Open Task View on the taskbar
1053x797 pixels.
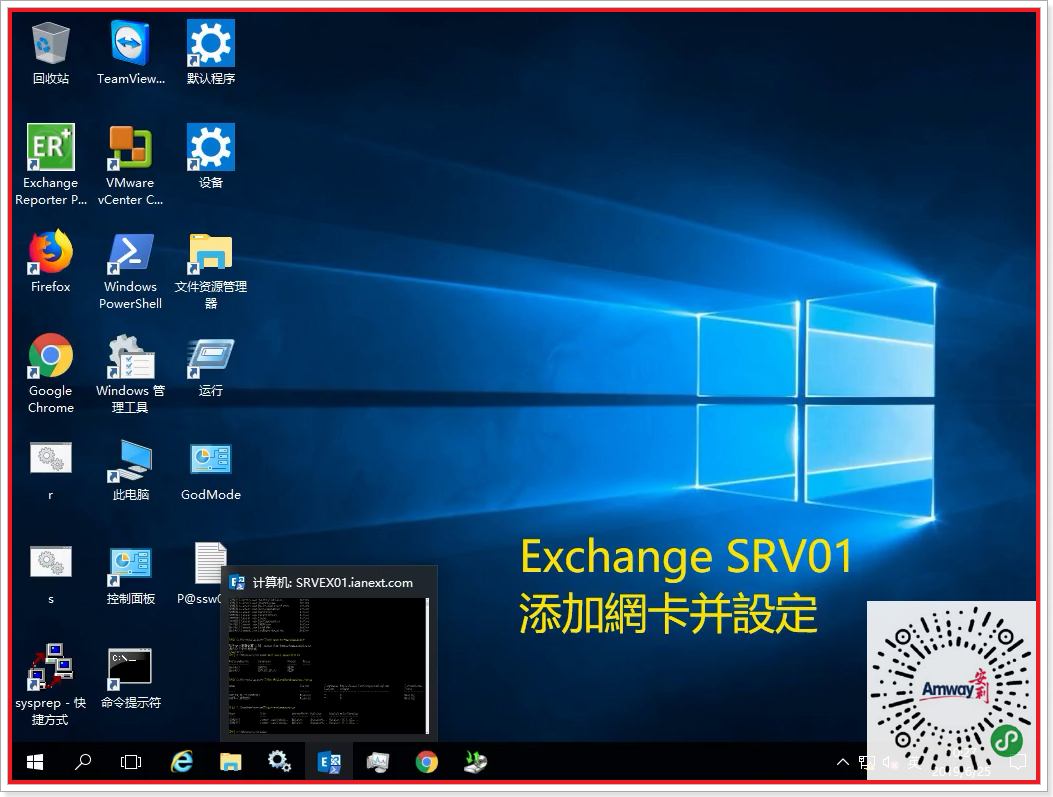[x=131, y=761]
